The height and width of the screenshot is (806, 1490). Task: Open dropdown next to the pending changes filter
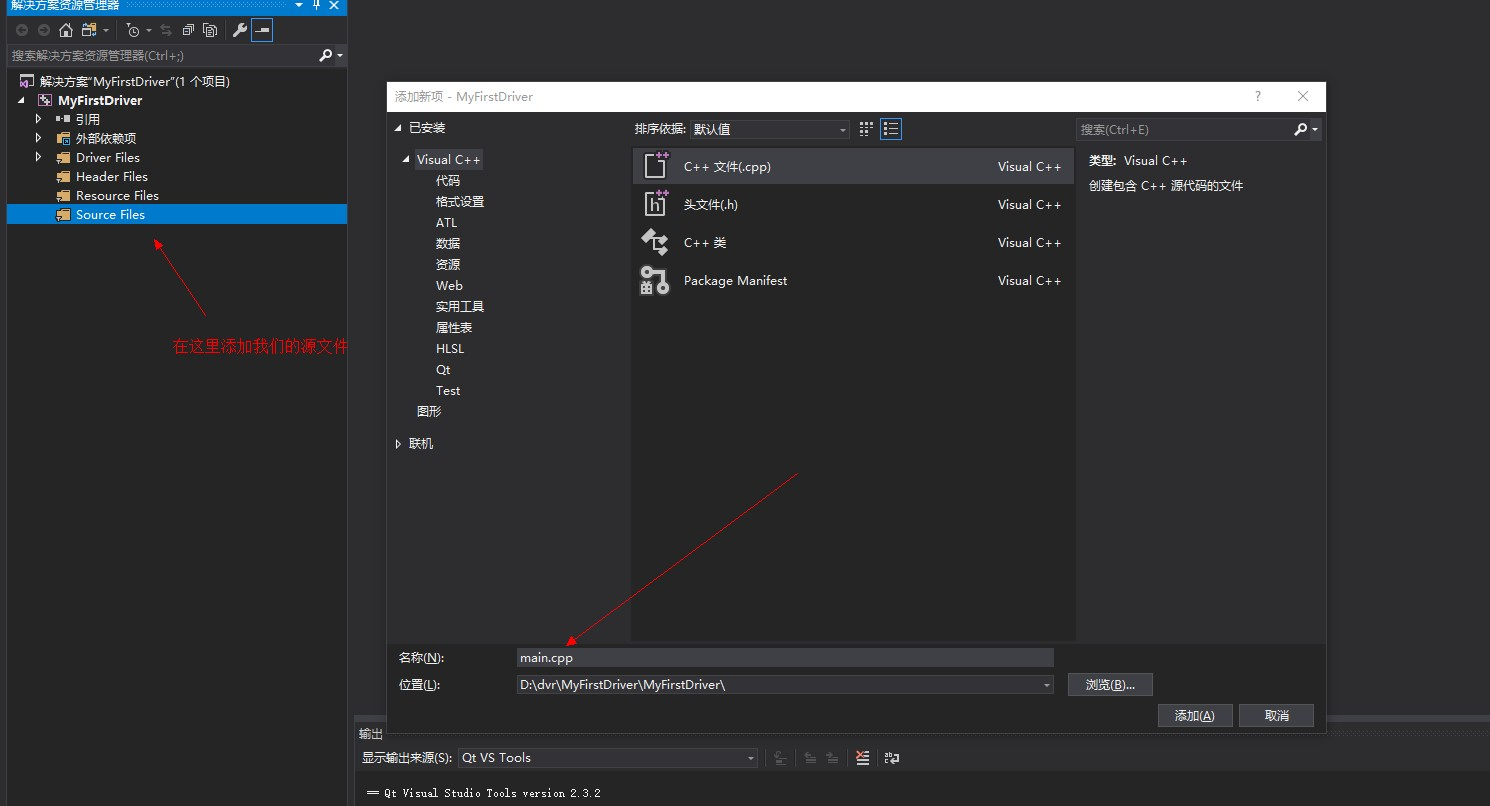click(149, 31)
